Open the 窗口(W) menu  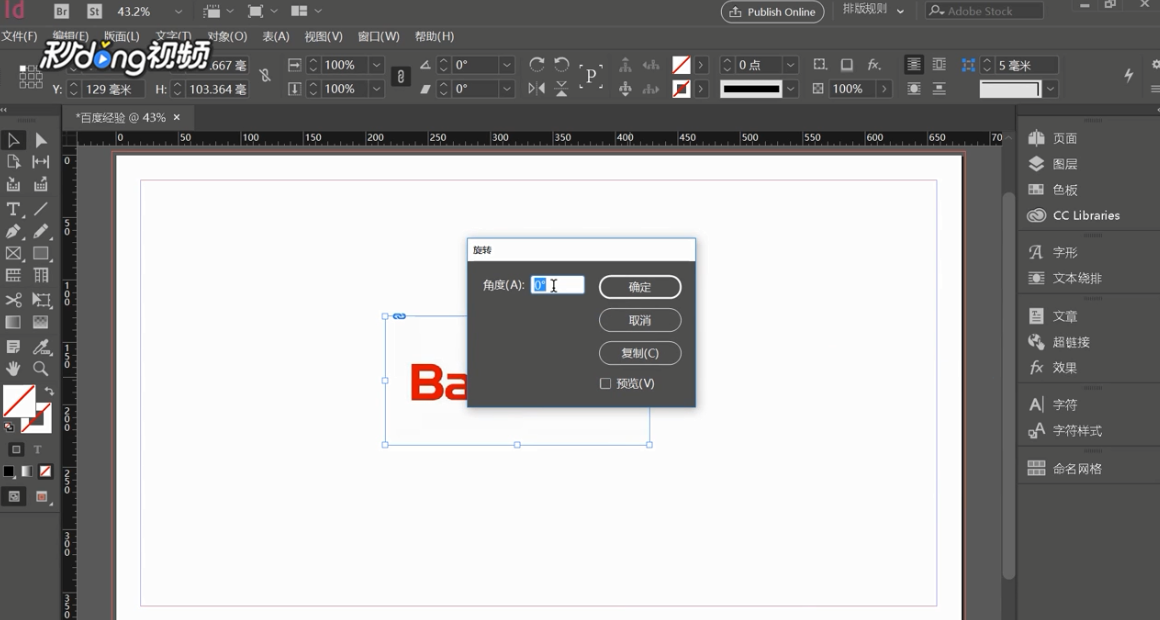click(x=378, y=36)
